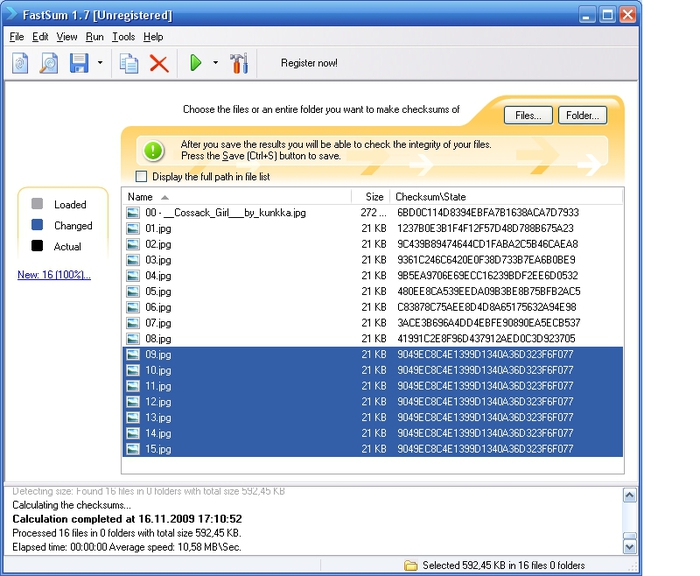
Task: Click the new checksum file toolbar icon
Action: click(x=20, y=63)
